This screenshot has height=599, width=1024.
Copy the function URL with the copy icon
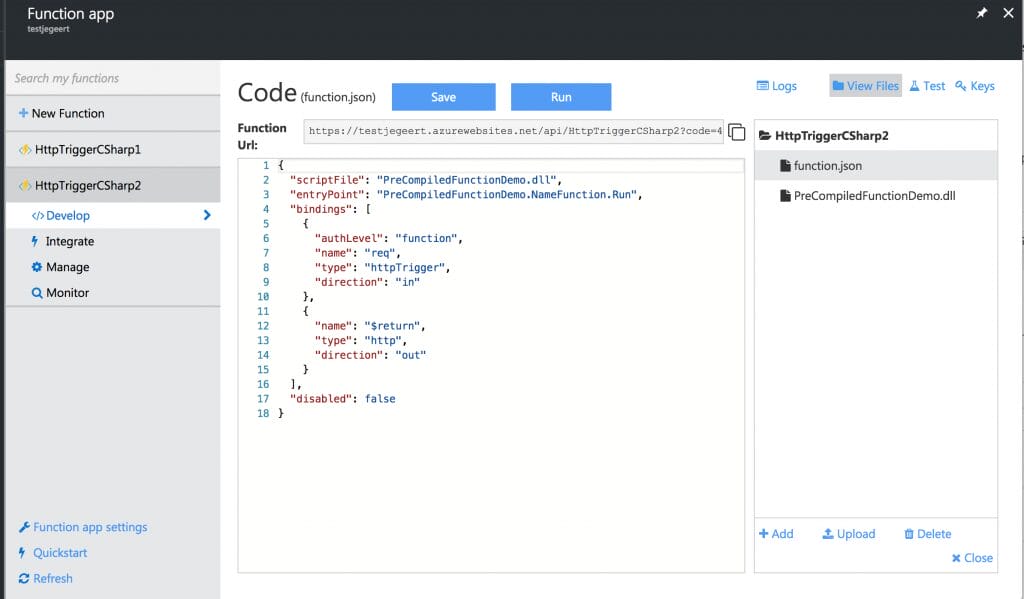736,132
